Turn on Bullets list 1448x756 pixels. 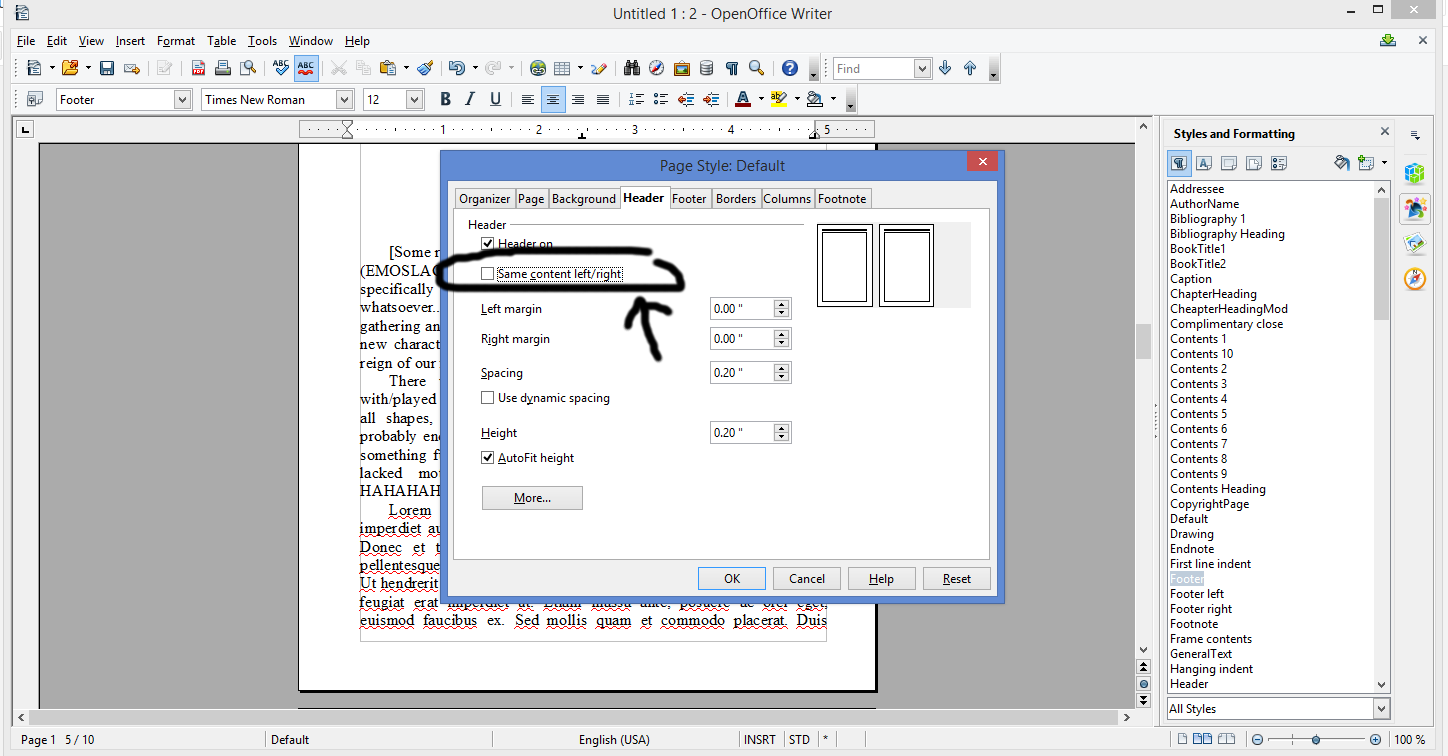(660, 99)
